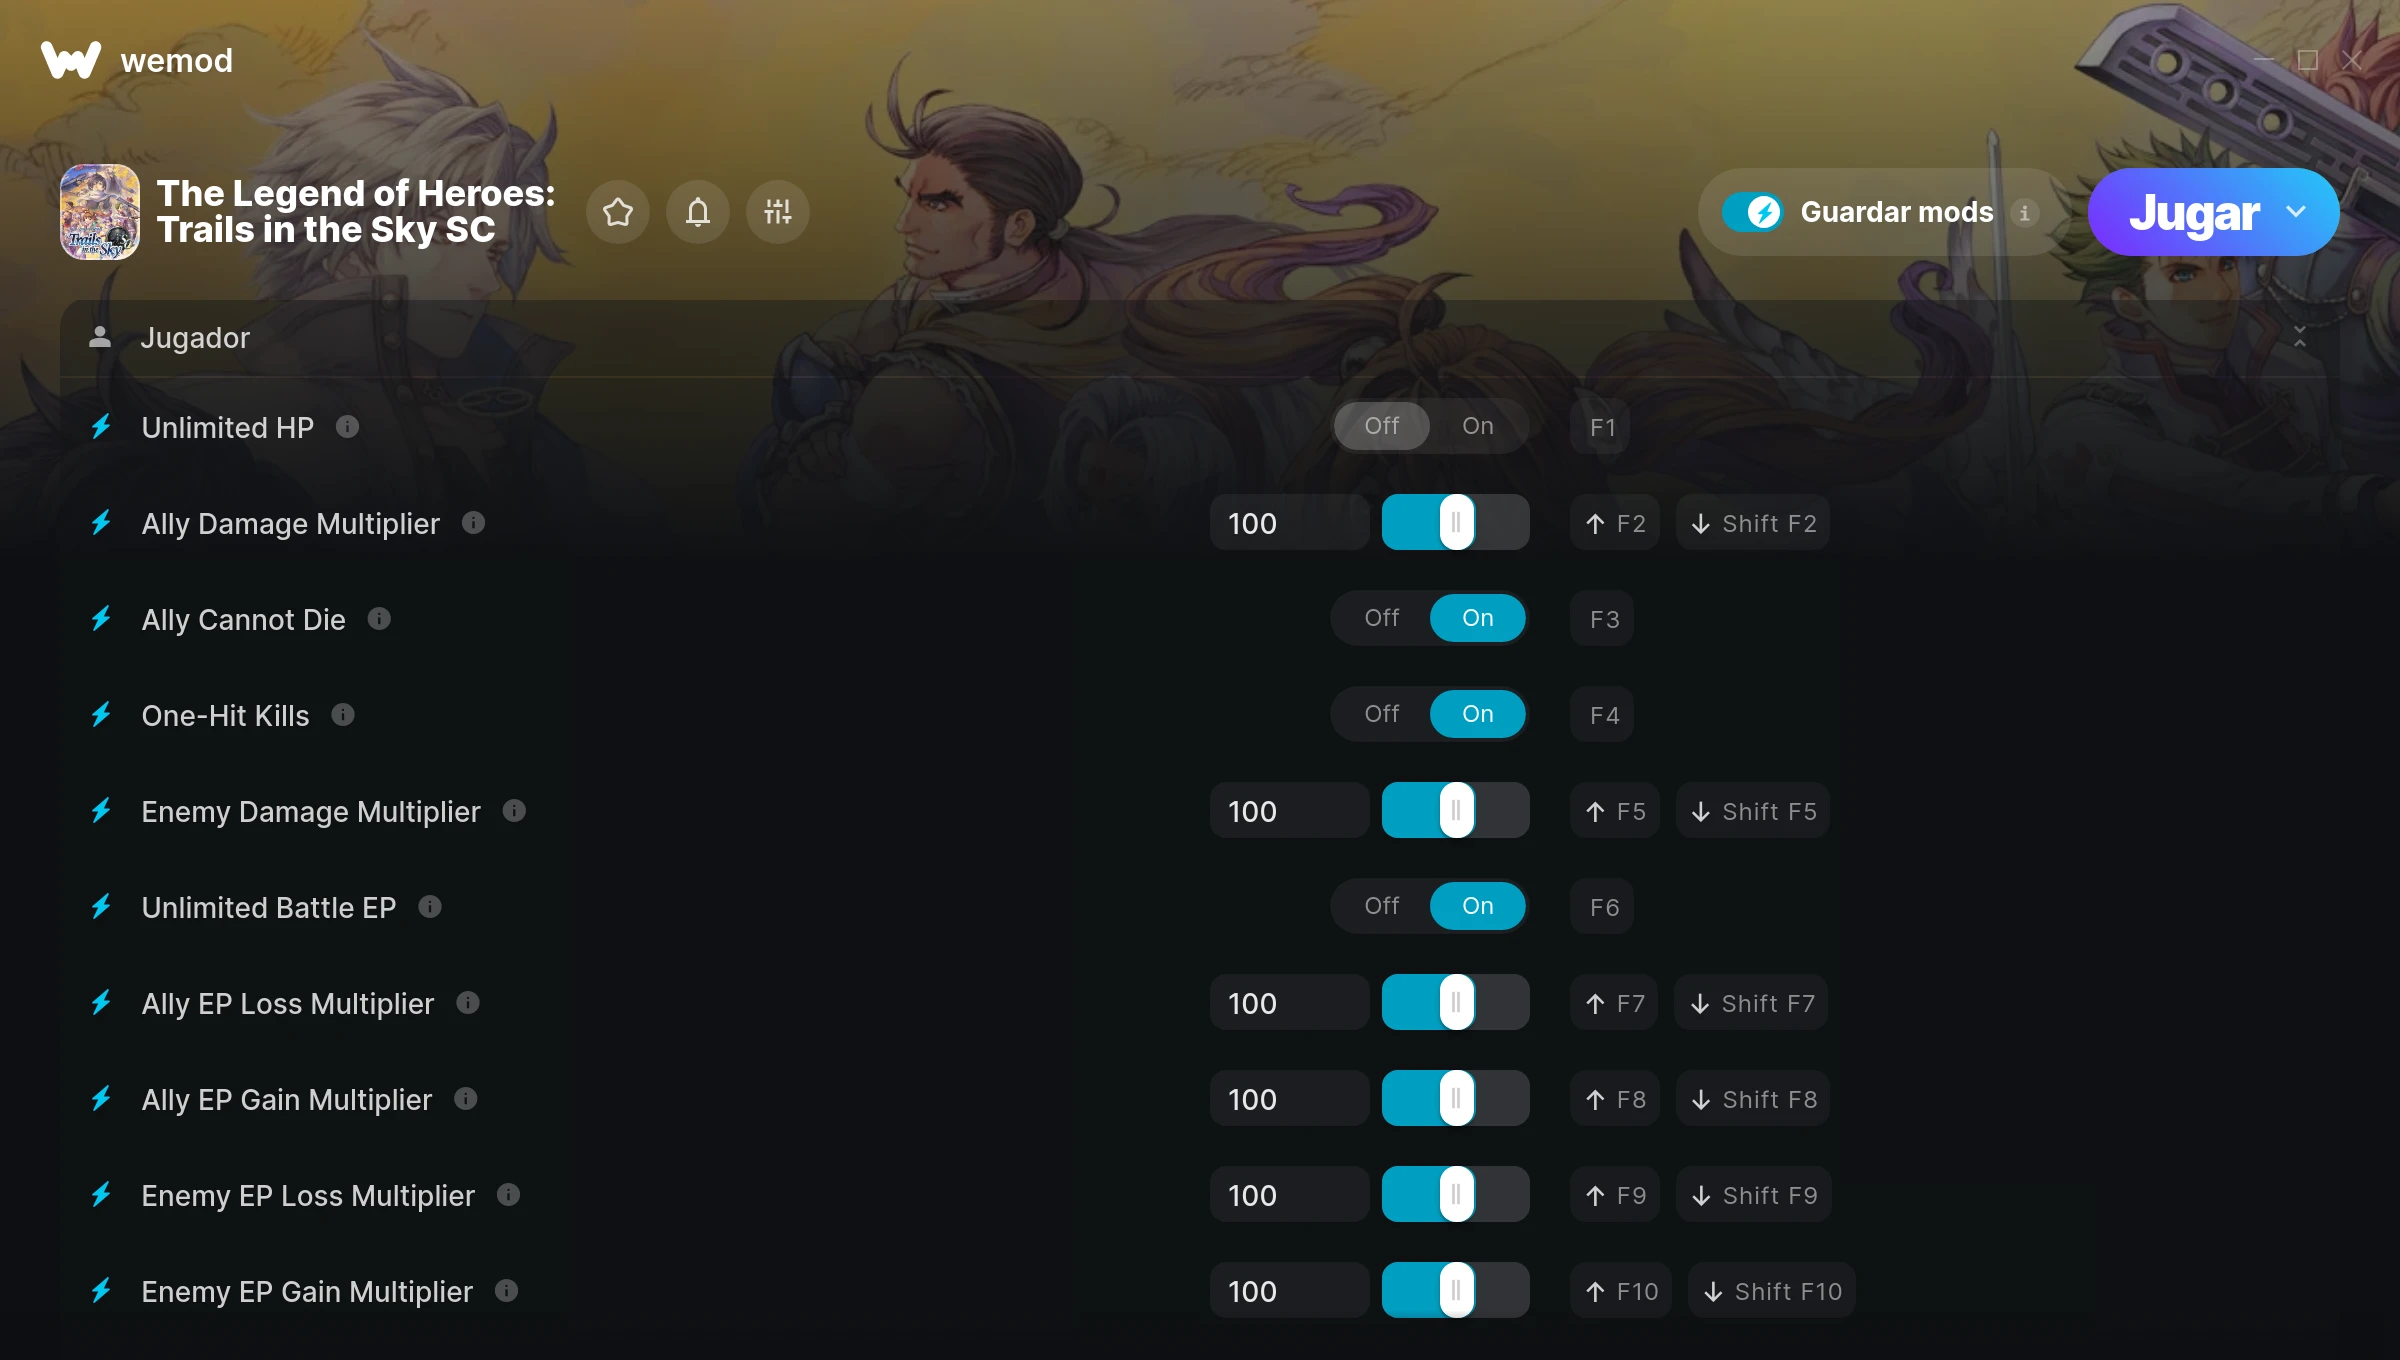Open the Jugar button dropdown arrow
This screenshot has height=1360, width=2400.
point(2296,212)
